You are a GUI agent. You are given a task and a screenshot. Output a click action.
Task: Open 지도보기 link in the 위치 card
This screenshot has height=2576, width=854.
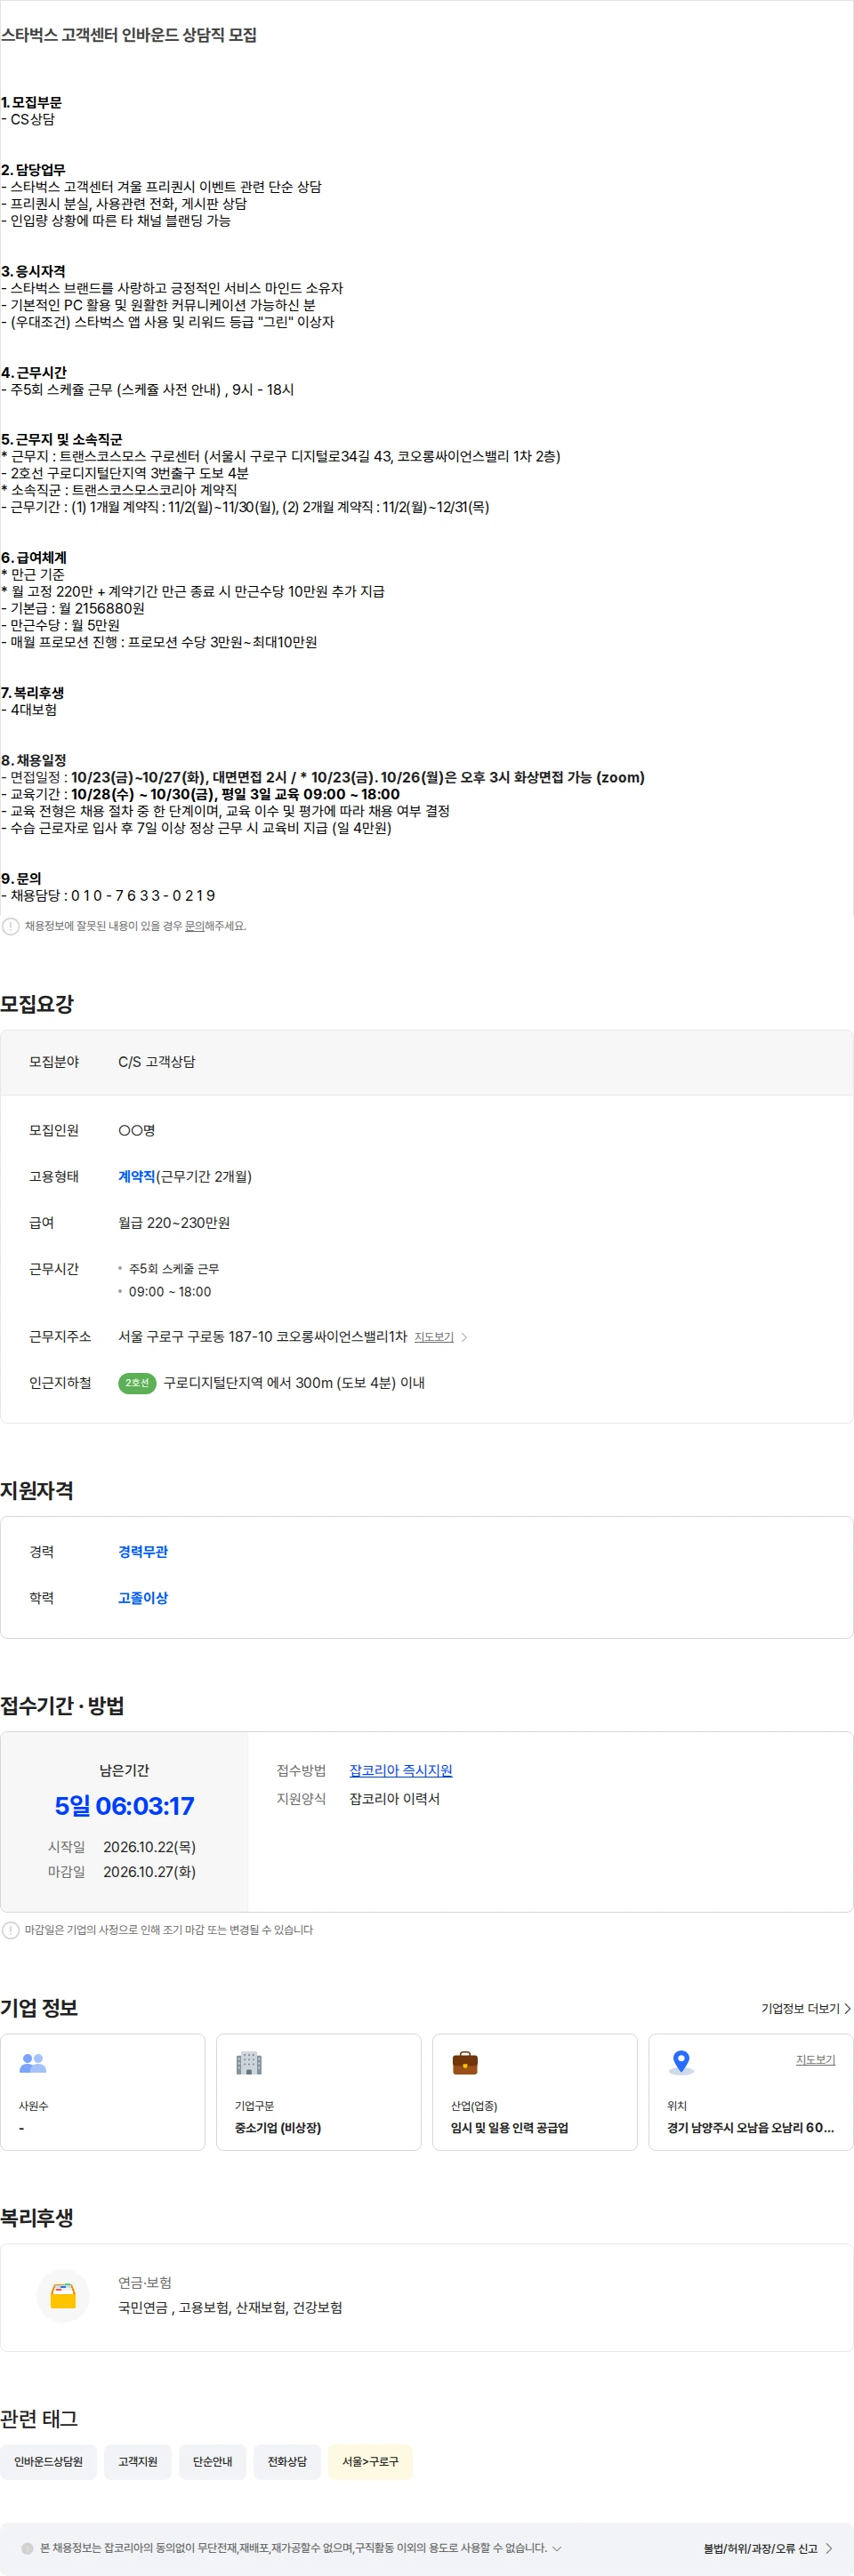pos(815,2060)
